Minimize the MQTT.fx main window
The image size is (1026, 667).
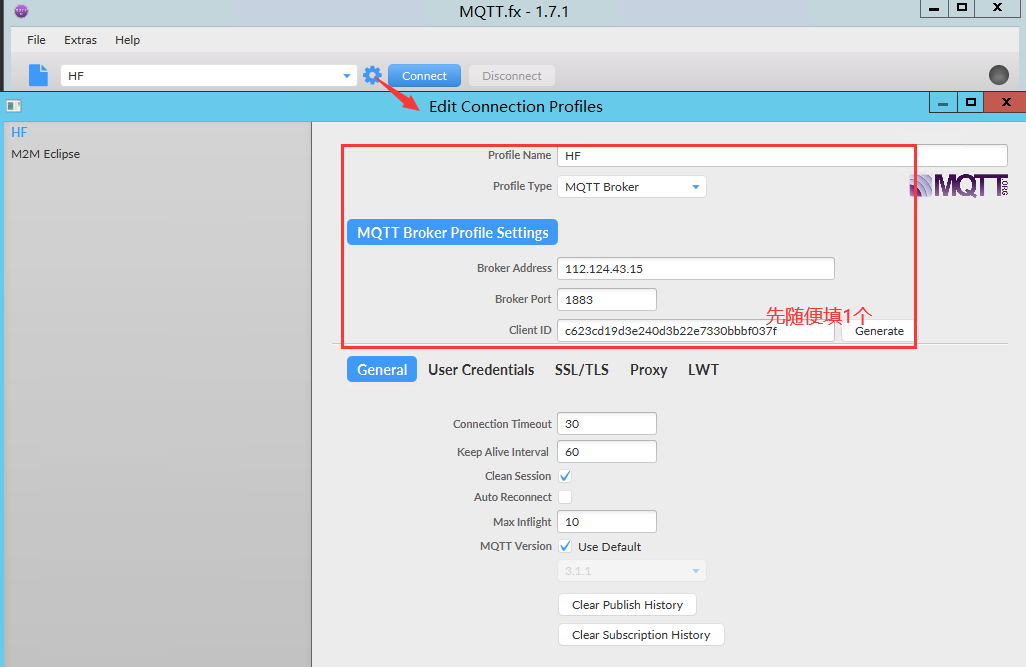(x=934, y=8)
